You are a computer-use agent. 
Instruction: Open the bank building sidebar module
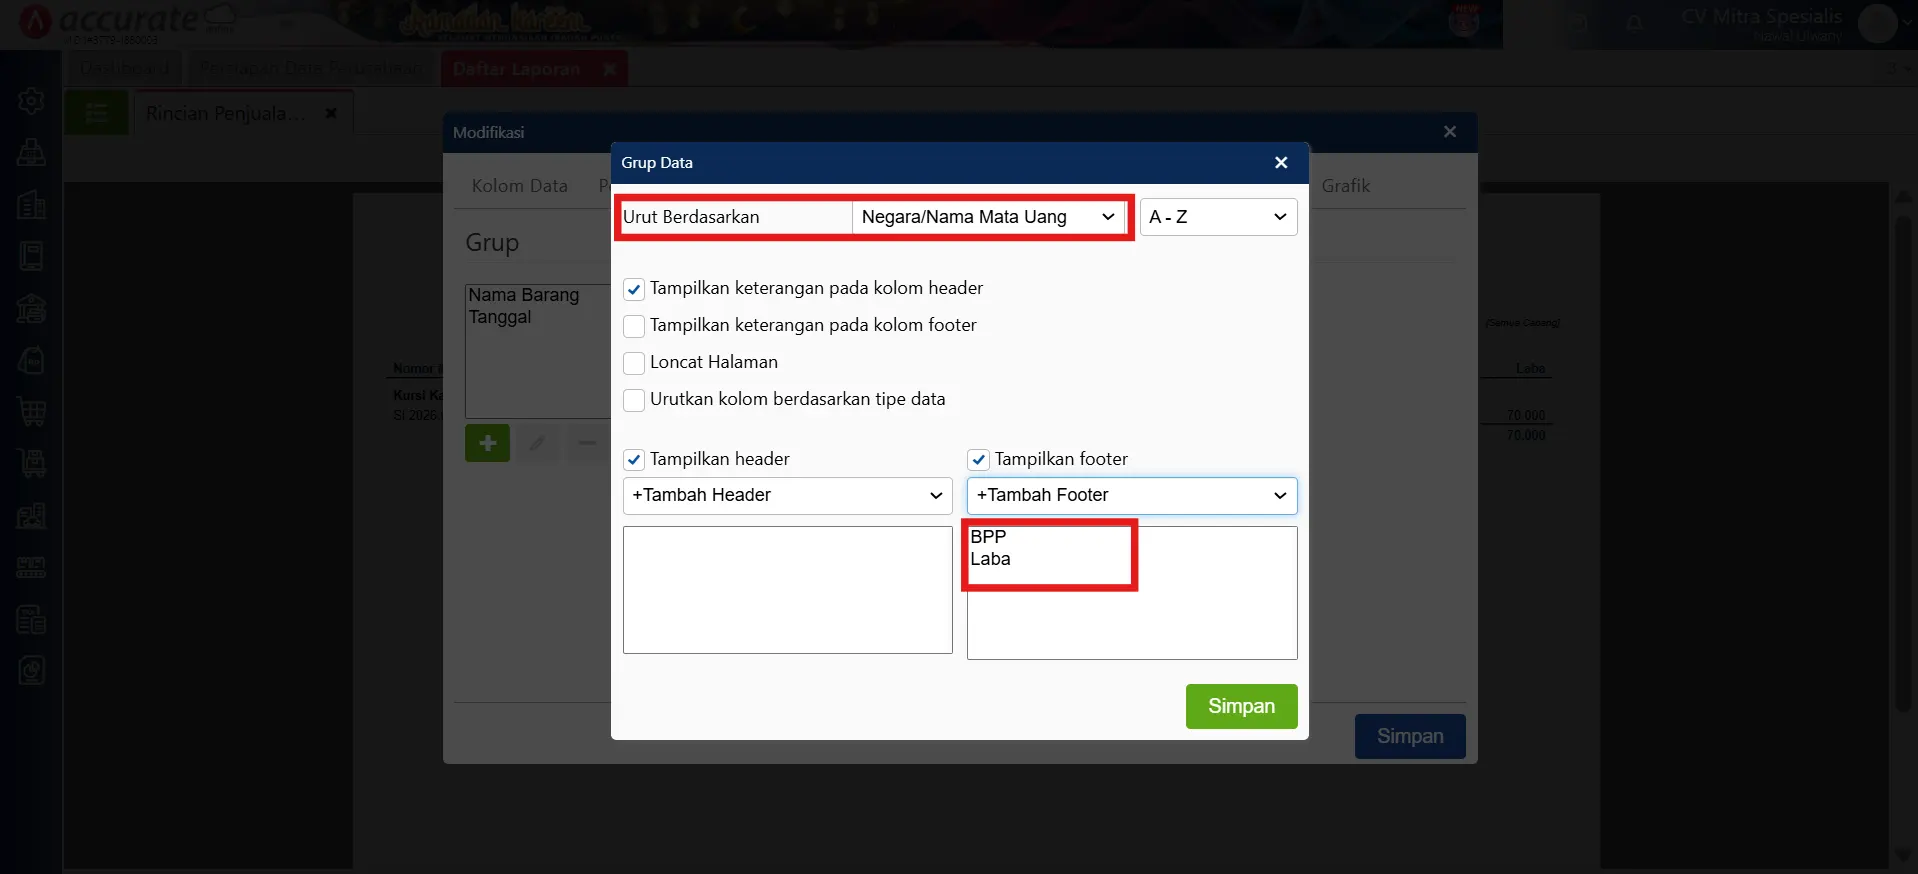pyautogui.click(x=31, y=309)
